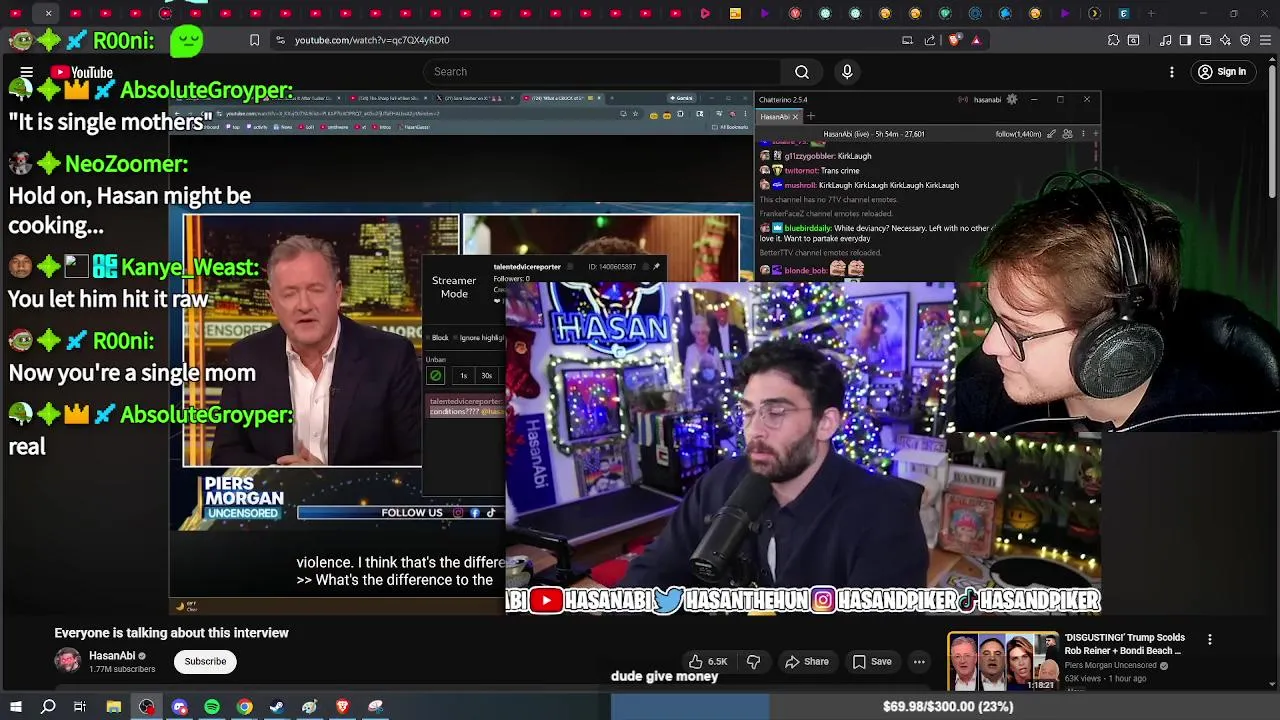Image resolution: width=1280 pixels, height=720 pixels.
Task: Cast or install icon in address bar
Action: tap(907, 40)
